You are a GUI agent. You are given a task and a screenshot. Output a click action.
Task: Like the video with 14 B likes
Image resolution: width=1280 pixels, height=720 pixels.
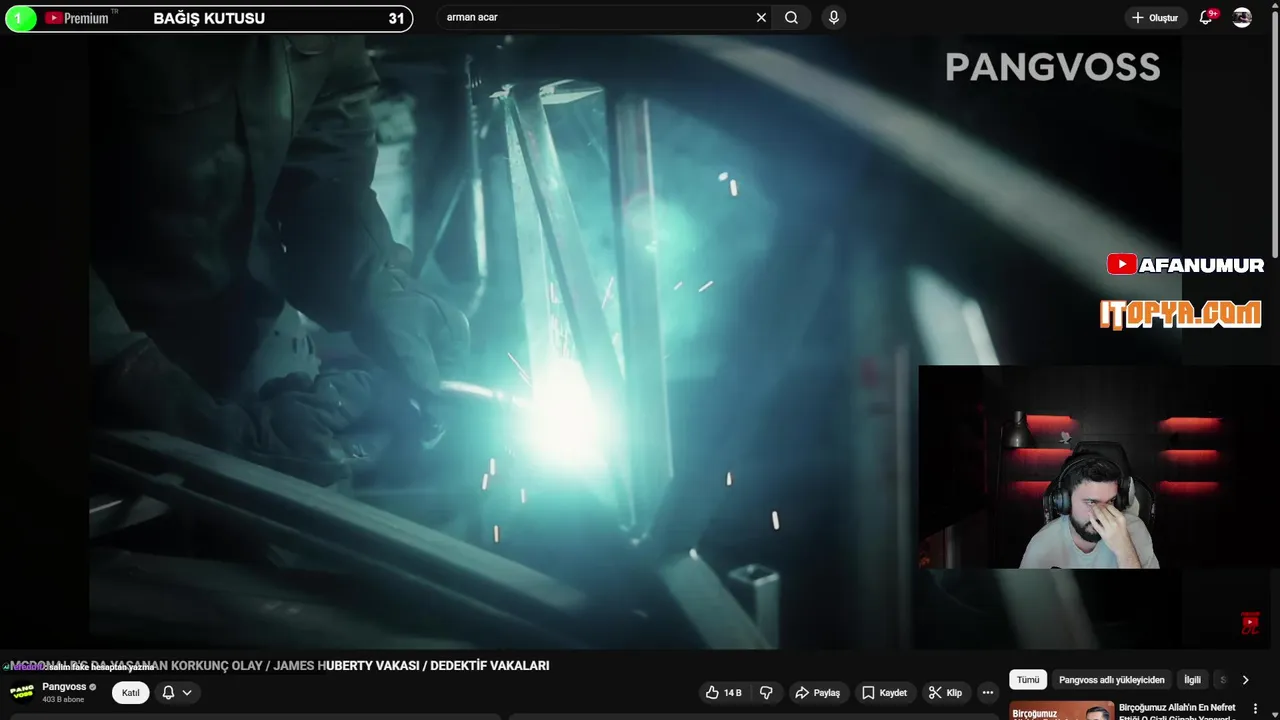point(724,693)
